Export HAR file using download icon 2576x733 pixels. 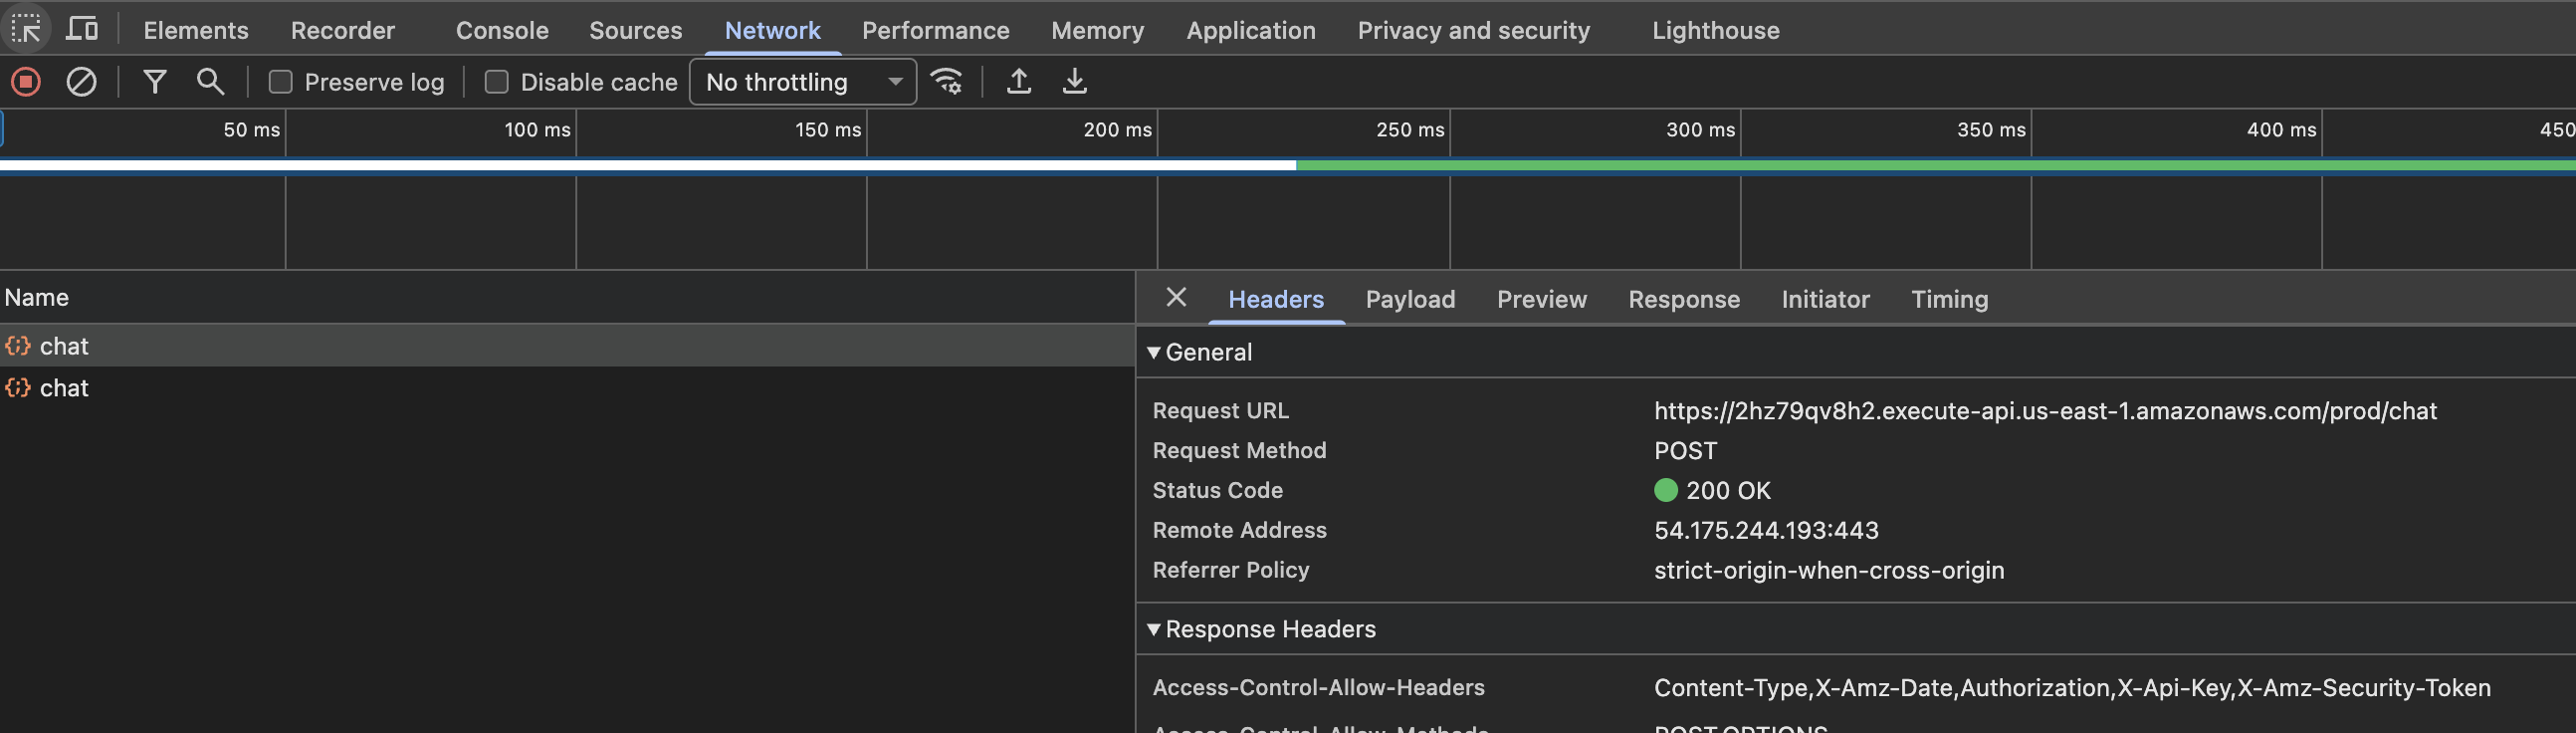click(x=1074, y=81)
